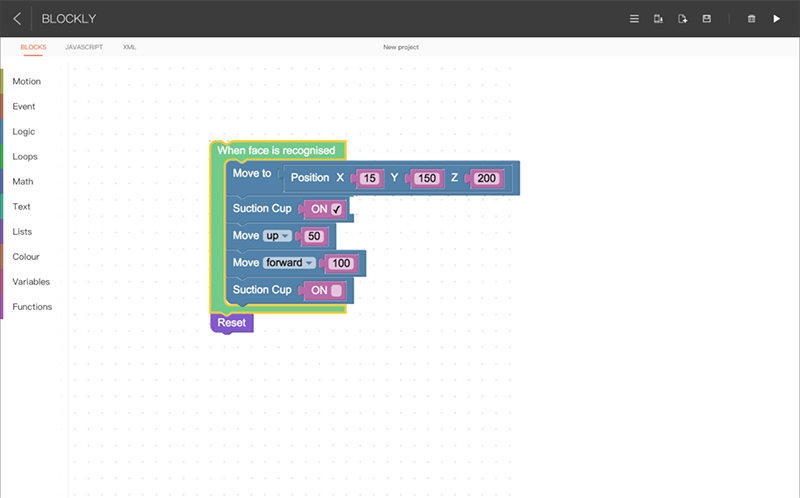Click the X position value 15 field
The height and width of the screenshot is (498, 800).
pos(370,178)
